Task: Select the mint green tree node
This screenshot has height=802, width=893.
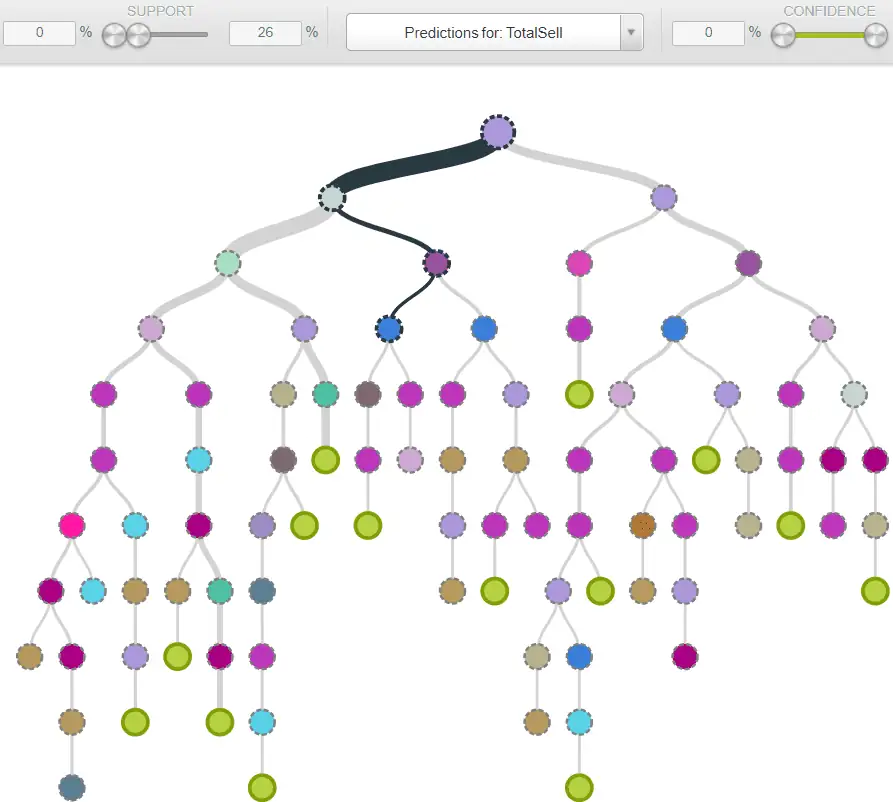Action: (228, 263)
